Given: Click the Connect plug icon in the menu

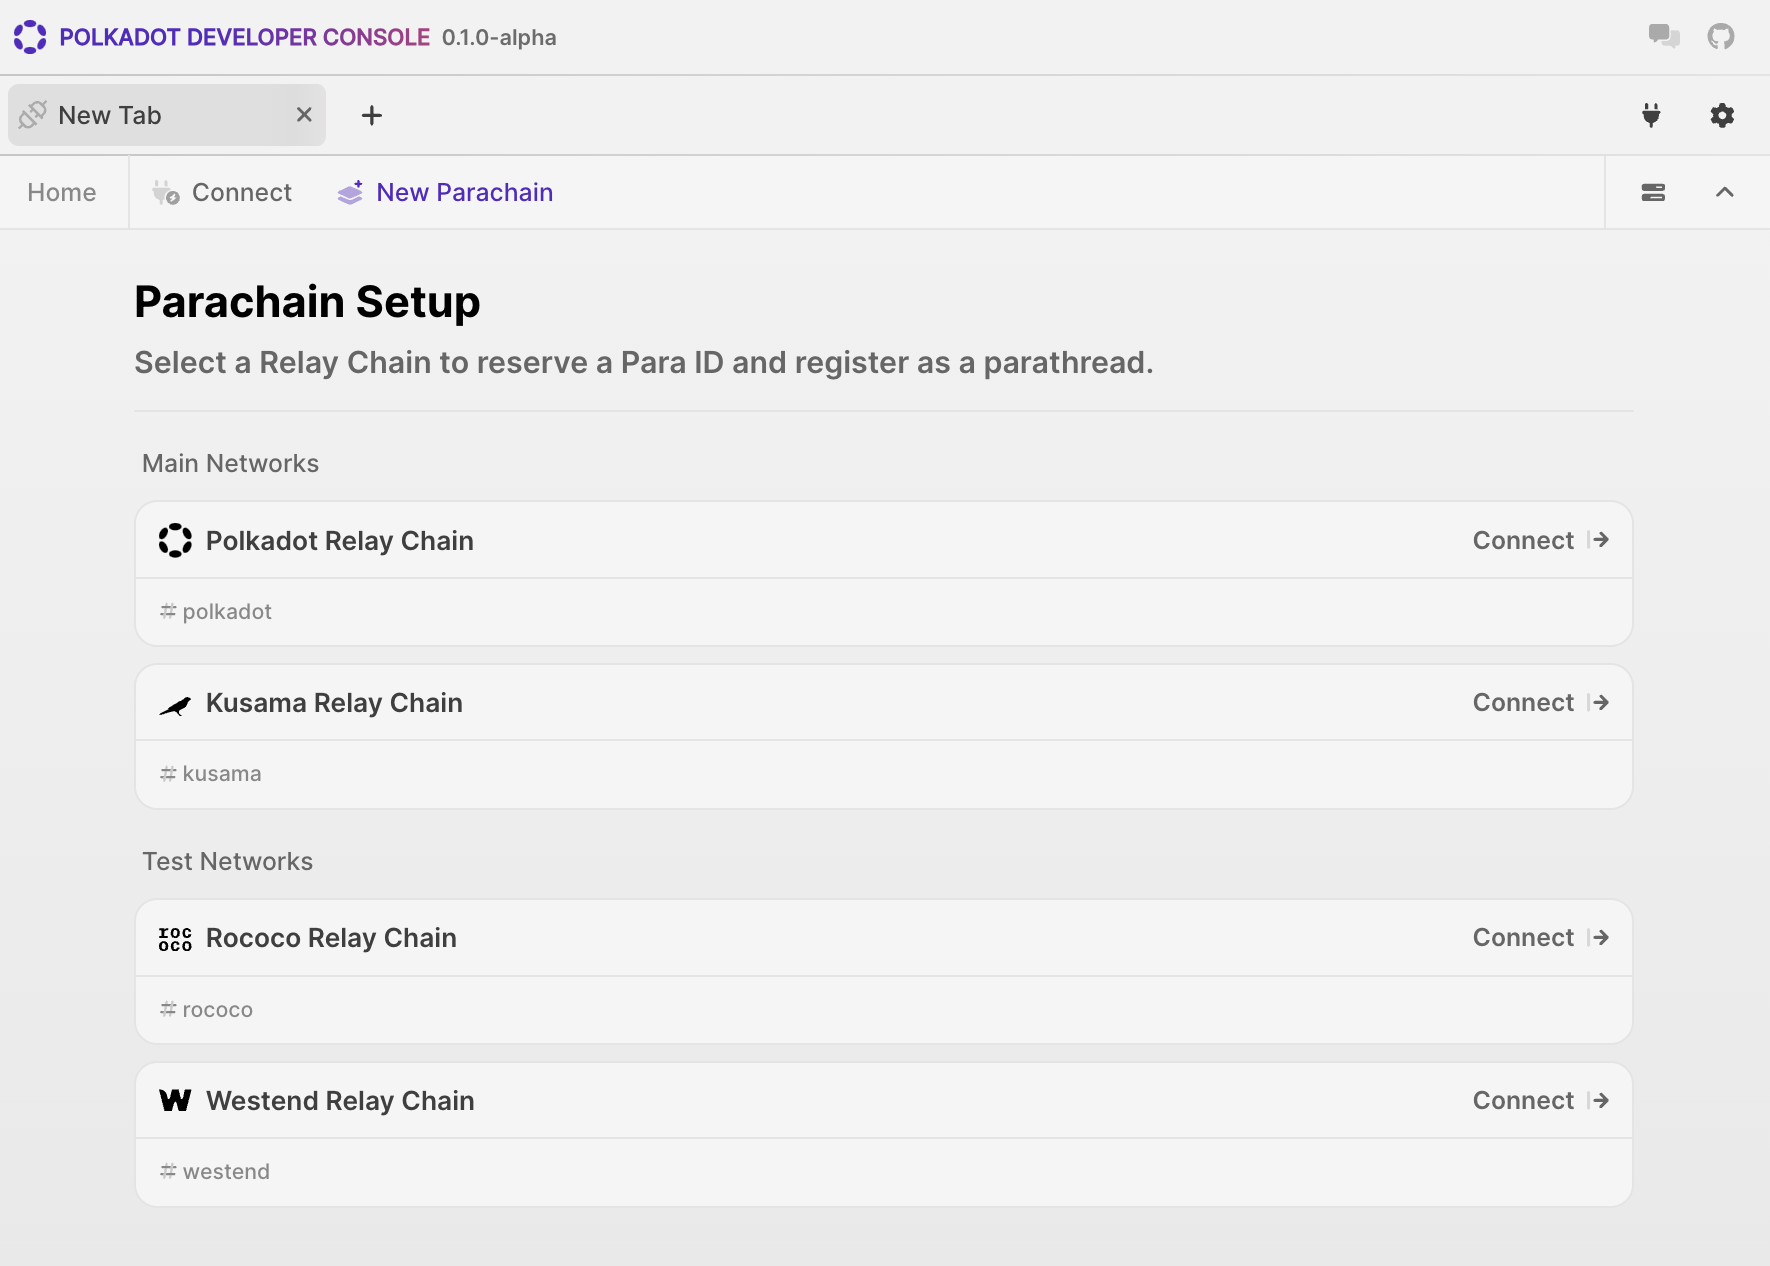Looking at the screenshot, I should [166, 192].
